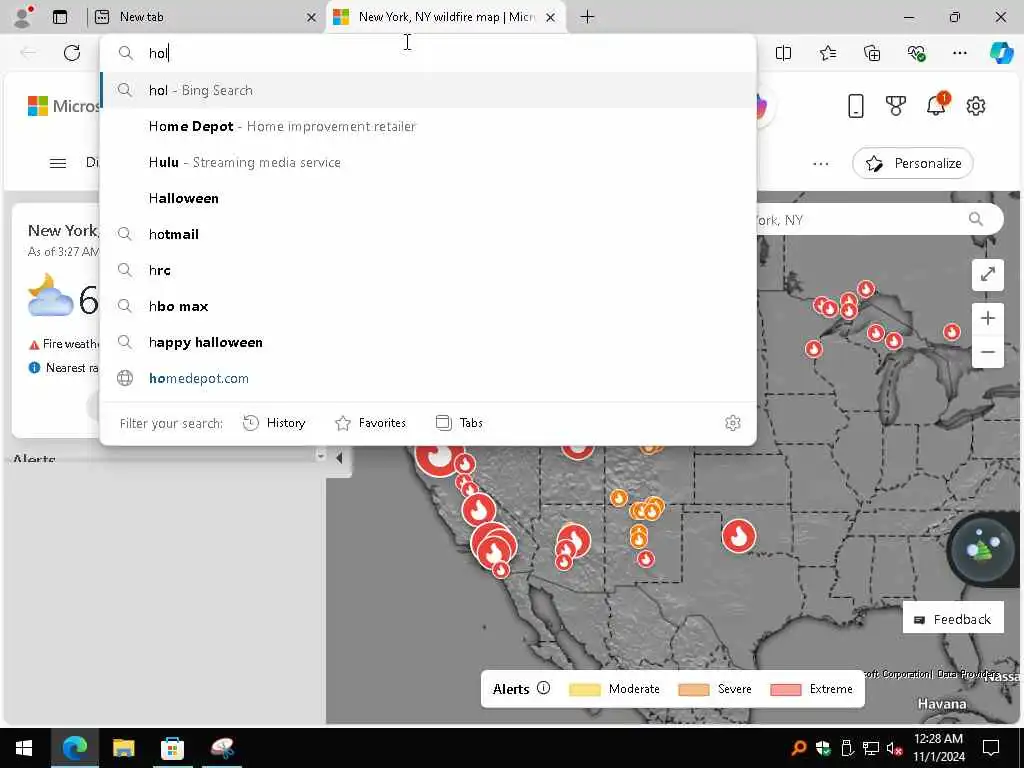Open Microsoft Edge from the taskbar
The image size is (1024, 768).
point(74,748)
